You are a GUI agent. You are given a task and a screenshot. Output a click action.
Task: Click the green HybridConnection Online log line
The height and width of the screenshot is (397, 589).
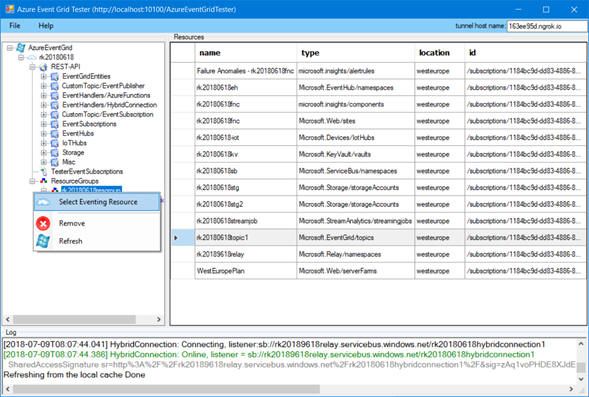pyautogui.click(x=269, y=355)
